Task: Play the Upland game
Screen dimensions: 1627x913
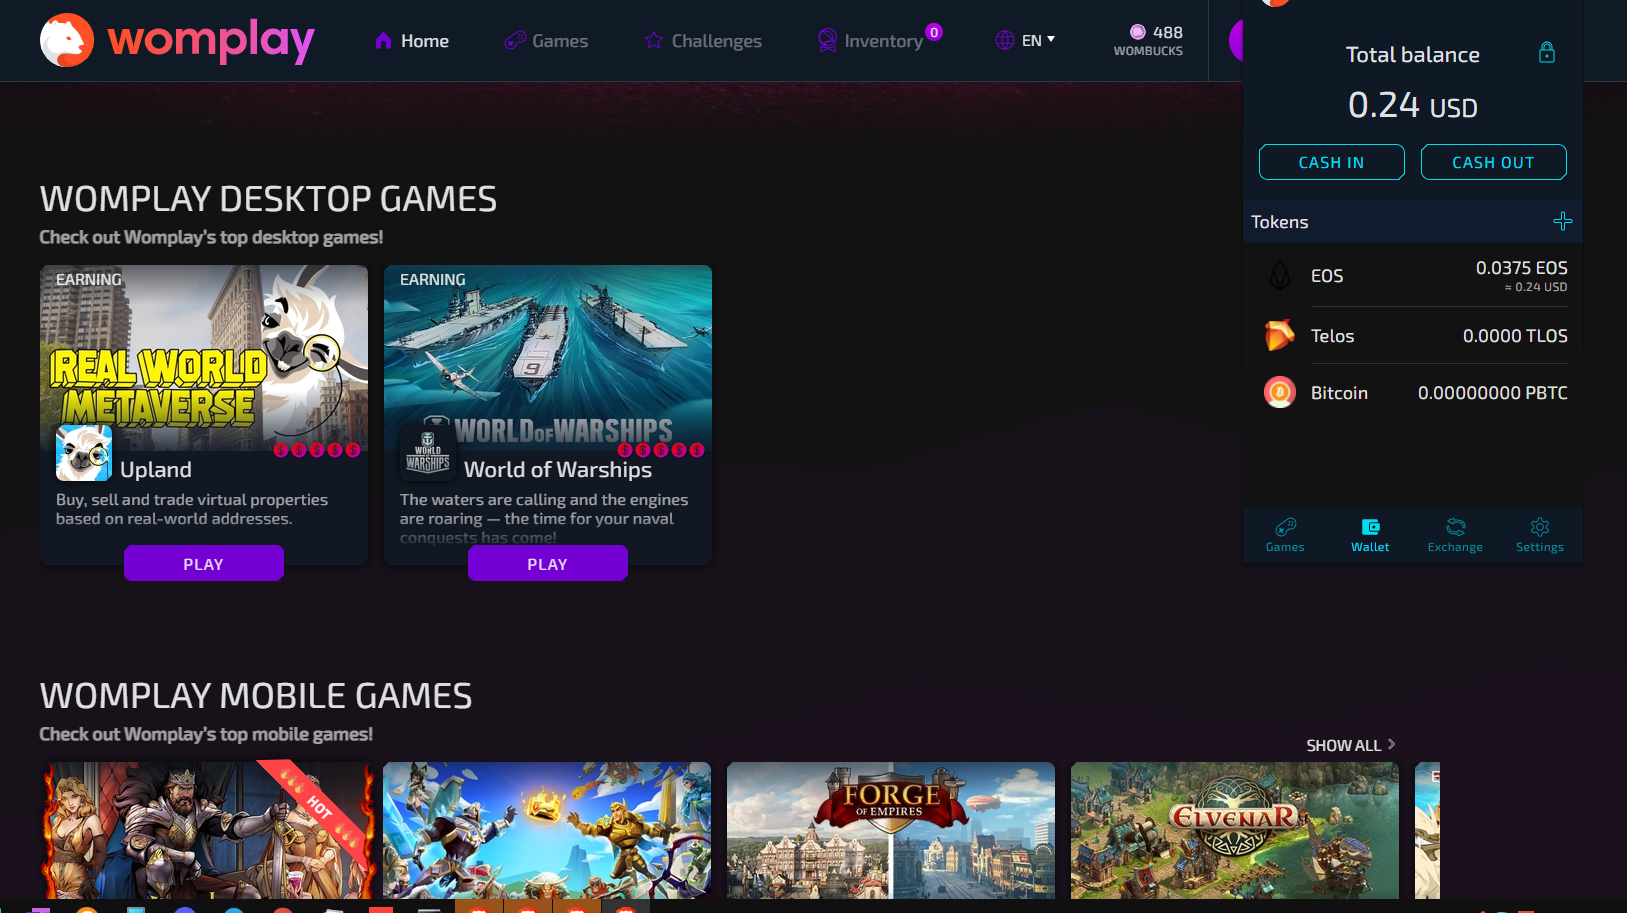Action: pyautogui.click(x=204, y=563)
